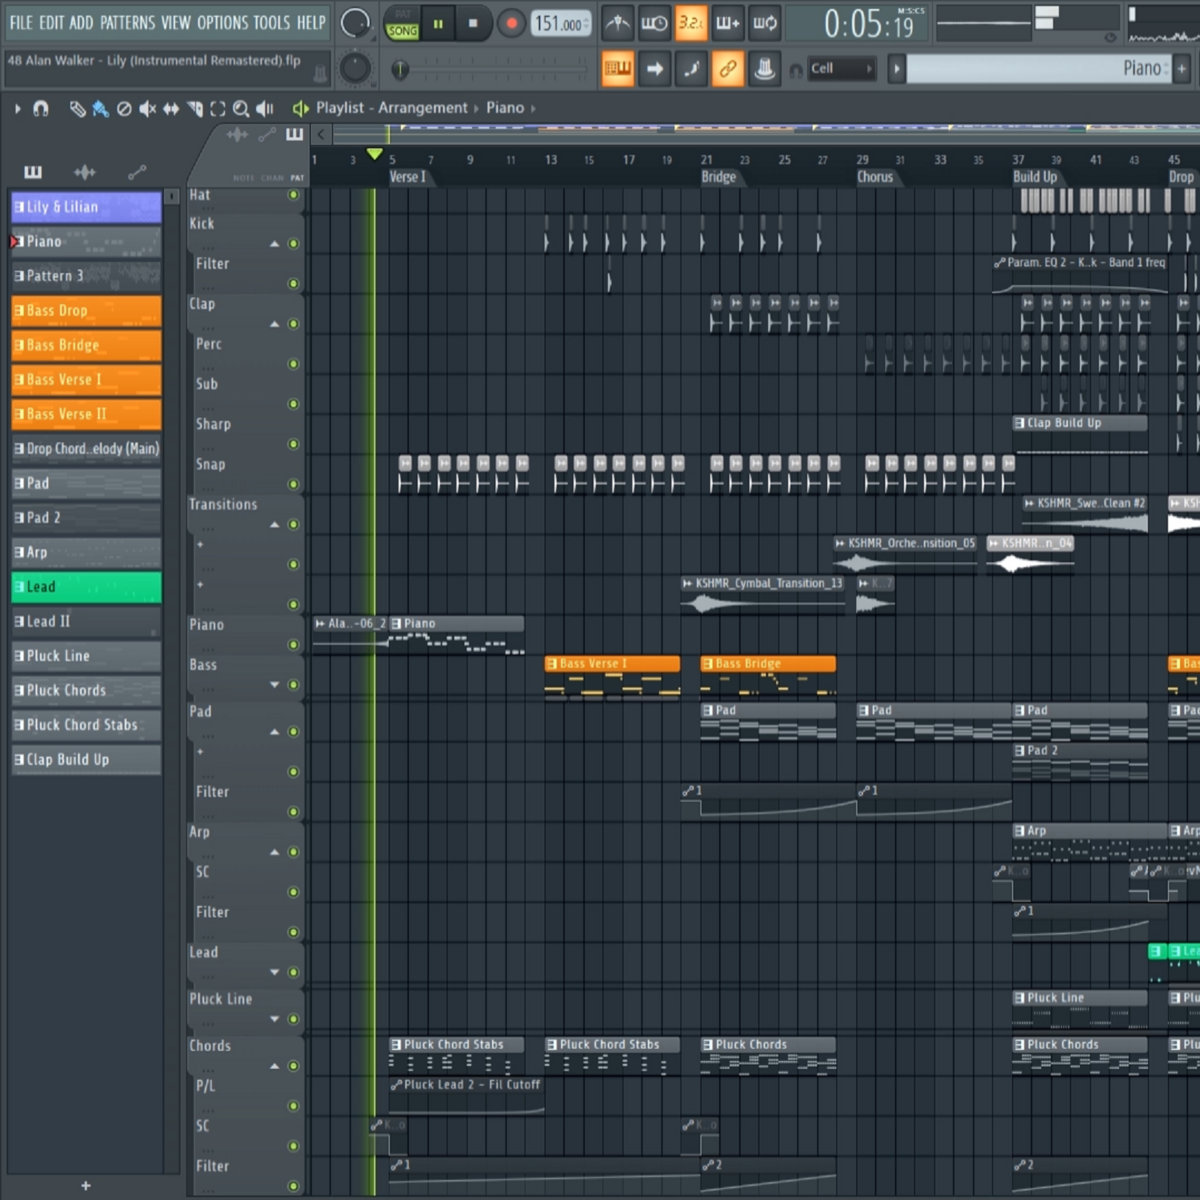Click the right arrow step icon
Image resolution: width=1200 pixels, height=1200 pixels.
[654, 69]
